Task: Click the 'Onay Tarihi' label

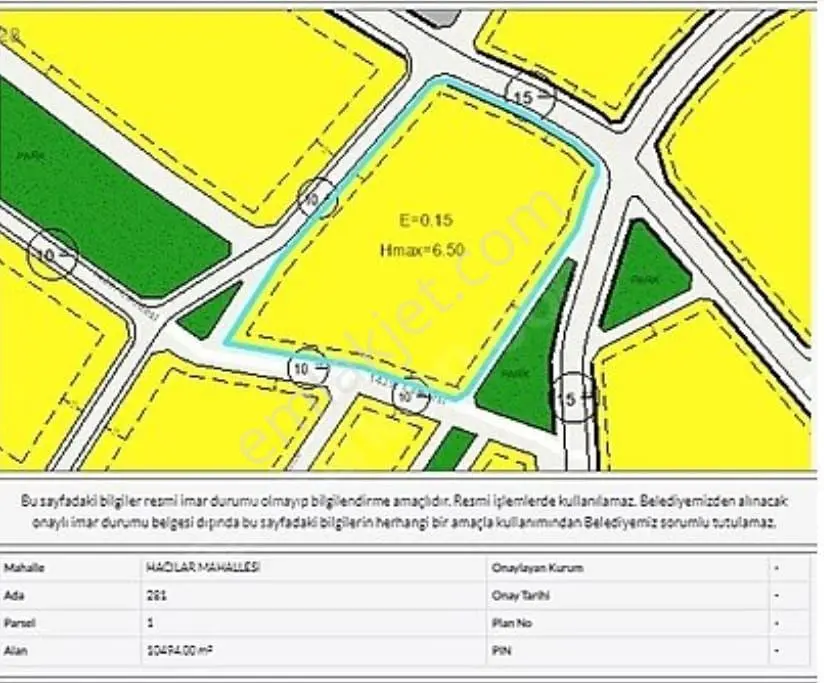Action: coord(520,596)
